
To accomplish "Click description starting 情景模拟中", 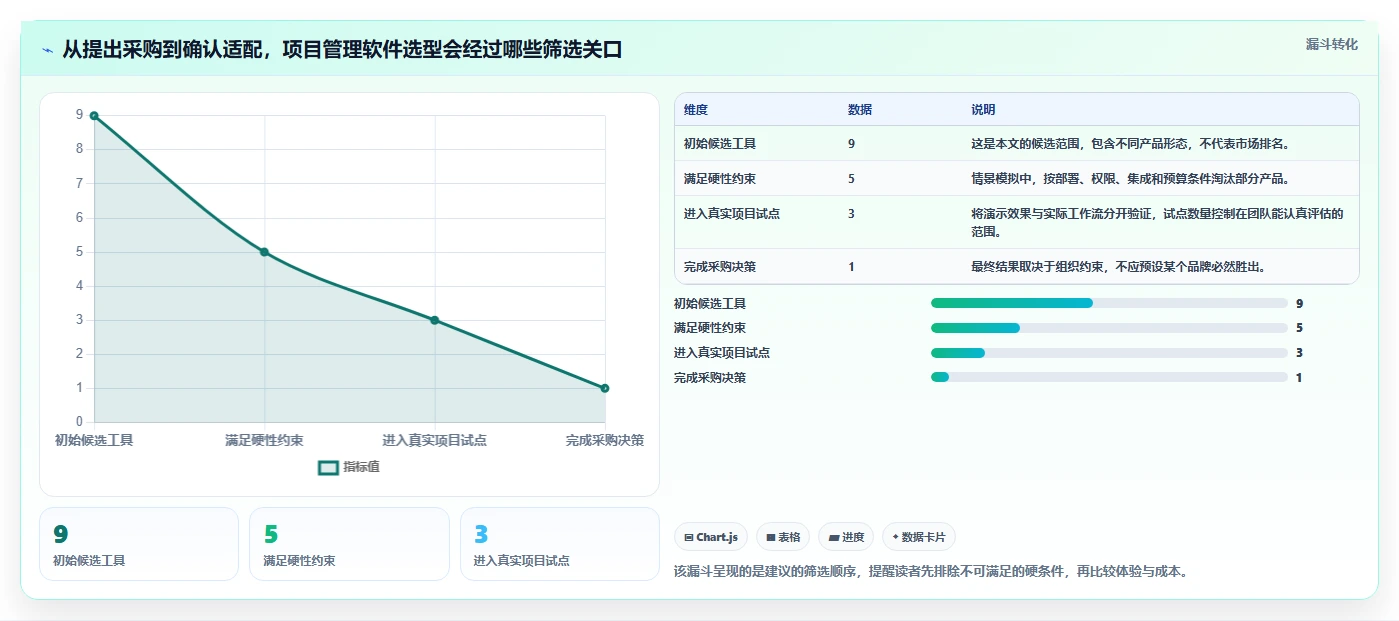I will 1131,179.
